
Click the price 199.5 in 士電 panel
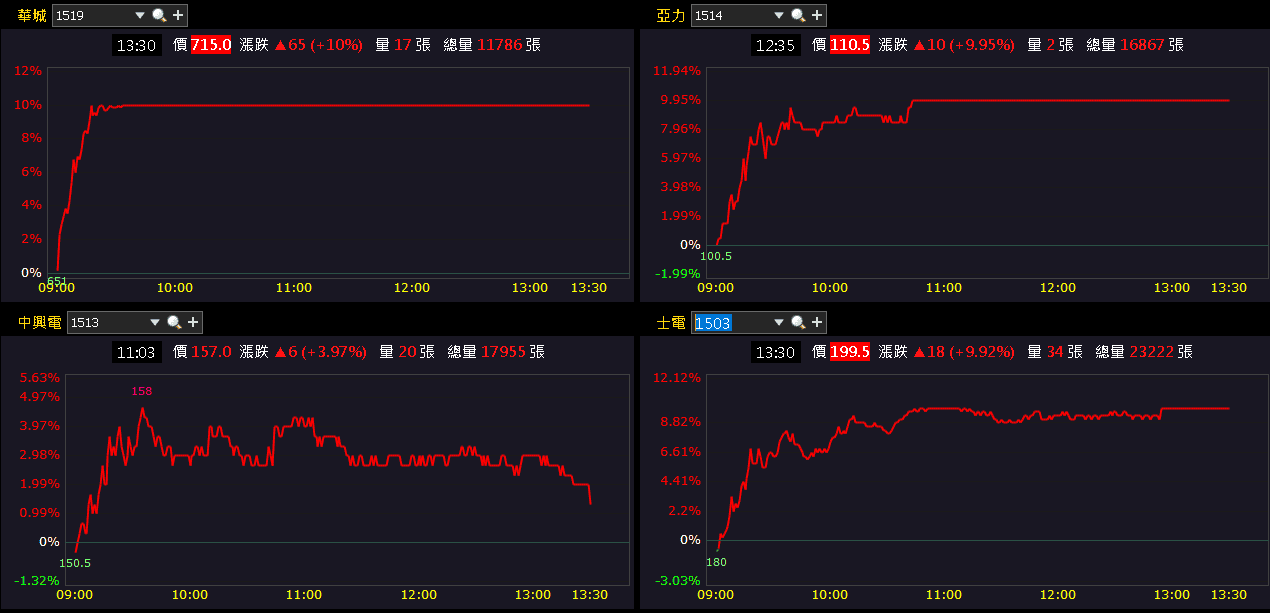click(x=850, y=352)
